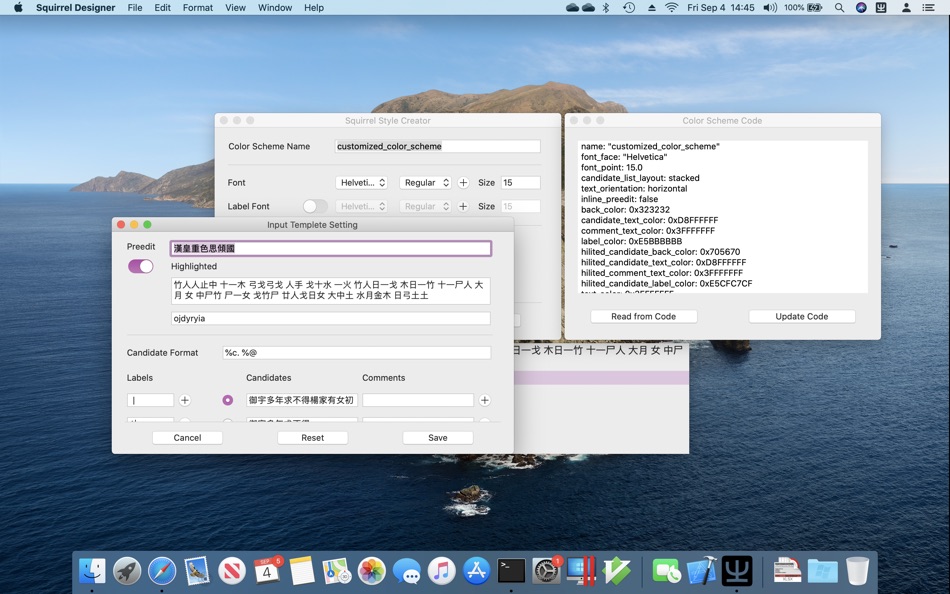Save the input template settings
Image resolution: width=950 pixels, height=594 pixels.
pyautogui.click(x=437, y=438)
